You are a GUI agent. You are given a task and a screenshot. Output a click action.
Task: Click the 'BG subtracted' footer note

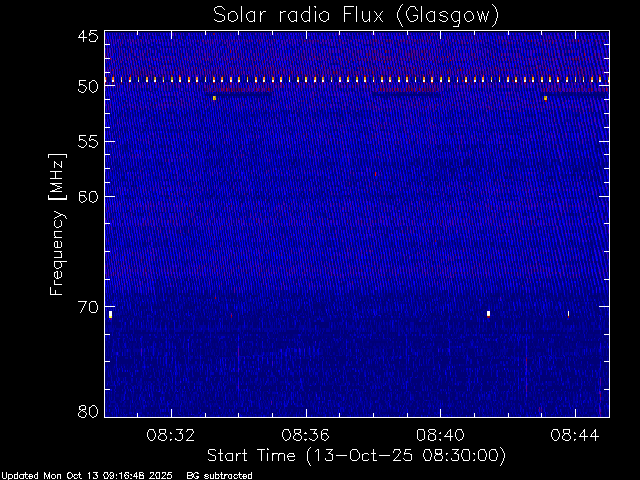click(220, 476)
